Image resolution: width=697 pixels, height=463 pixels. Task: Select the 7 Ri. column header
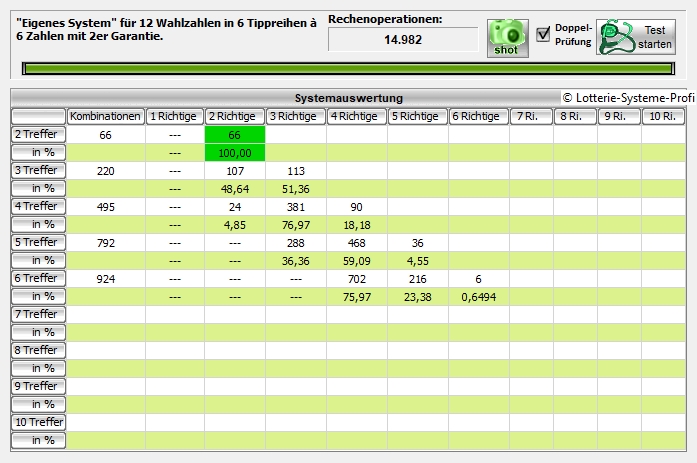531,116
